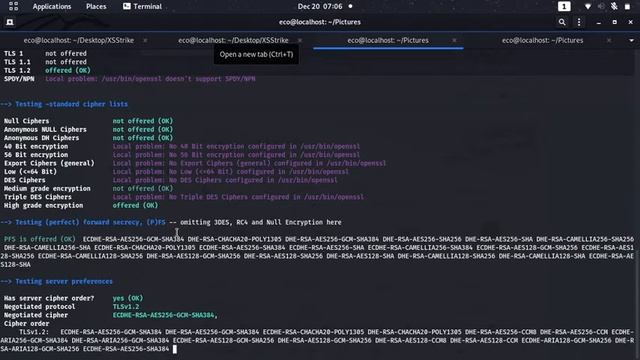This screenshot has height=360, width=640.
Task: Open the Activities grid icon
Action: [13, 6]
